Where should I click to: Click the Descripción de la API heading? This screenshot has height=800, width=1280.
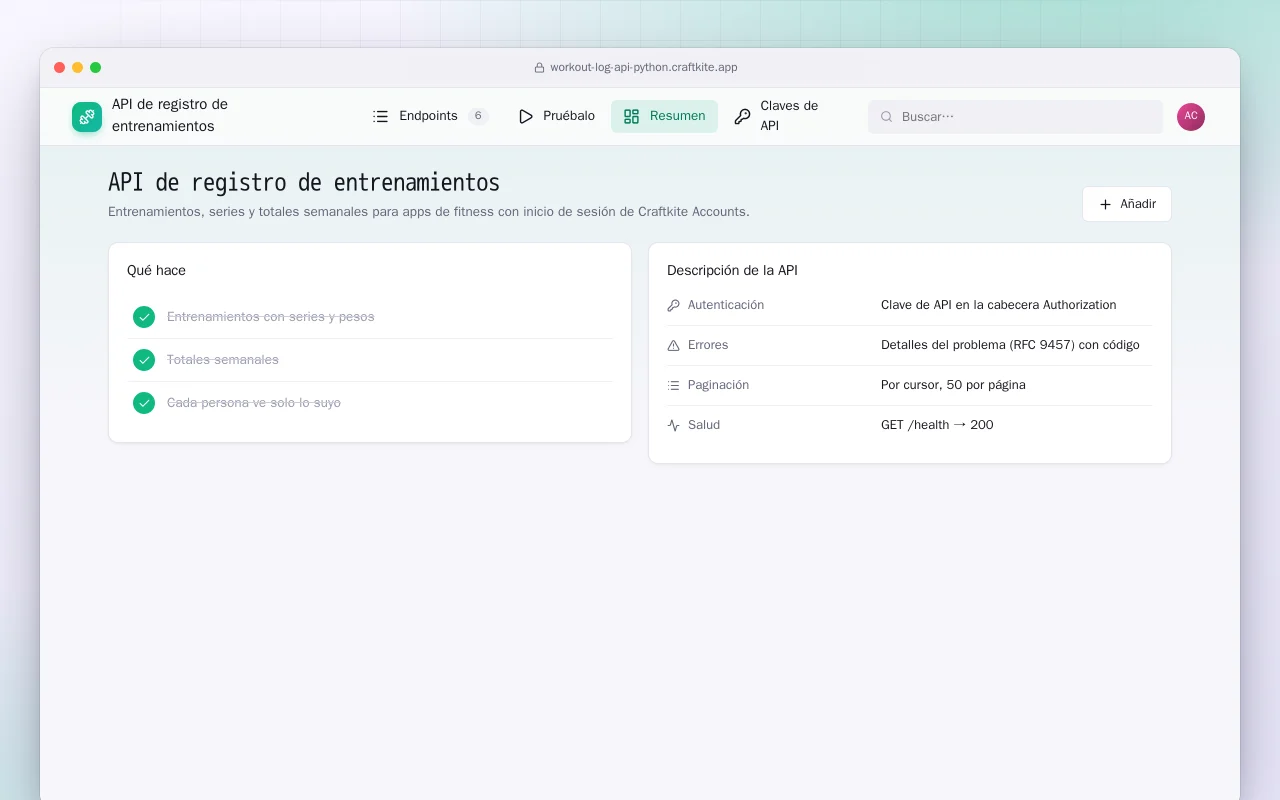[x=732, y=270]
